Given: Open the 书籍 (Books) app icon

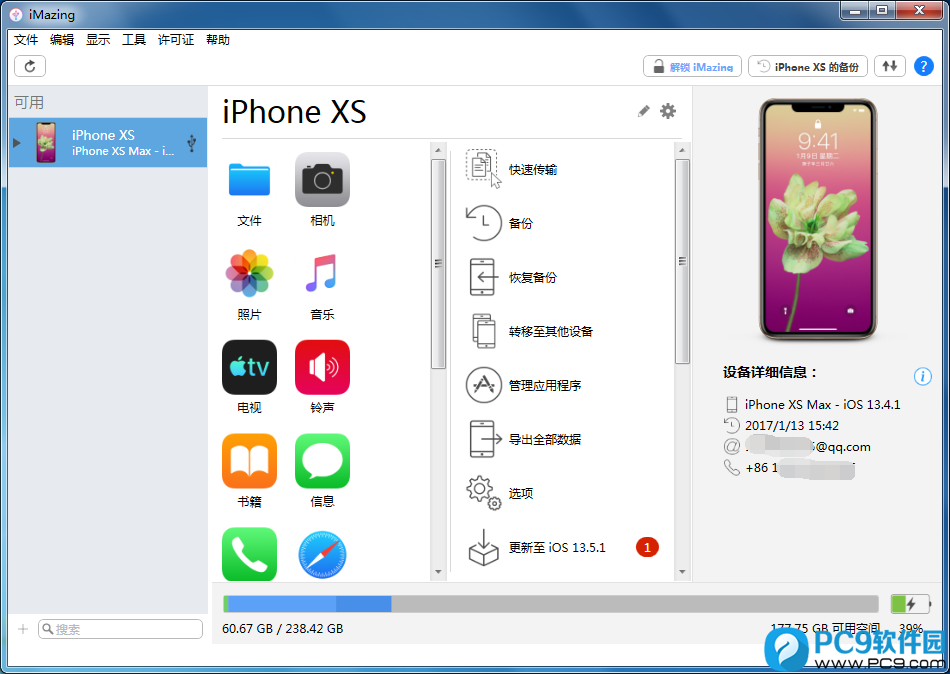Looking at the screenshot, I should [x=249, y=461].
